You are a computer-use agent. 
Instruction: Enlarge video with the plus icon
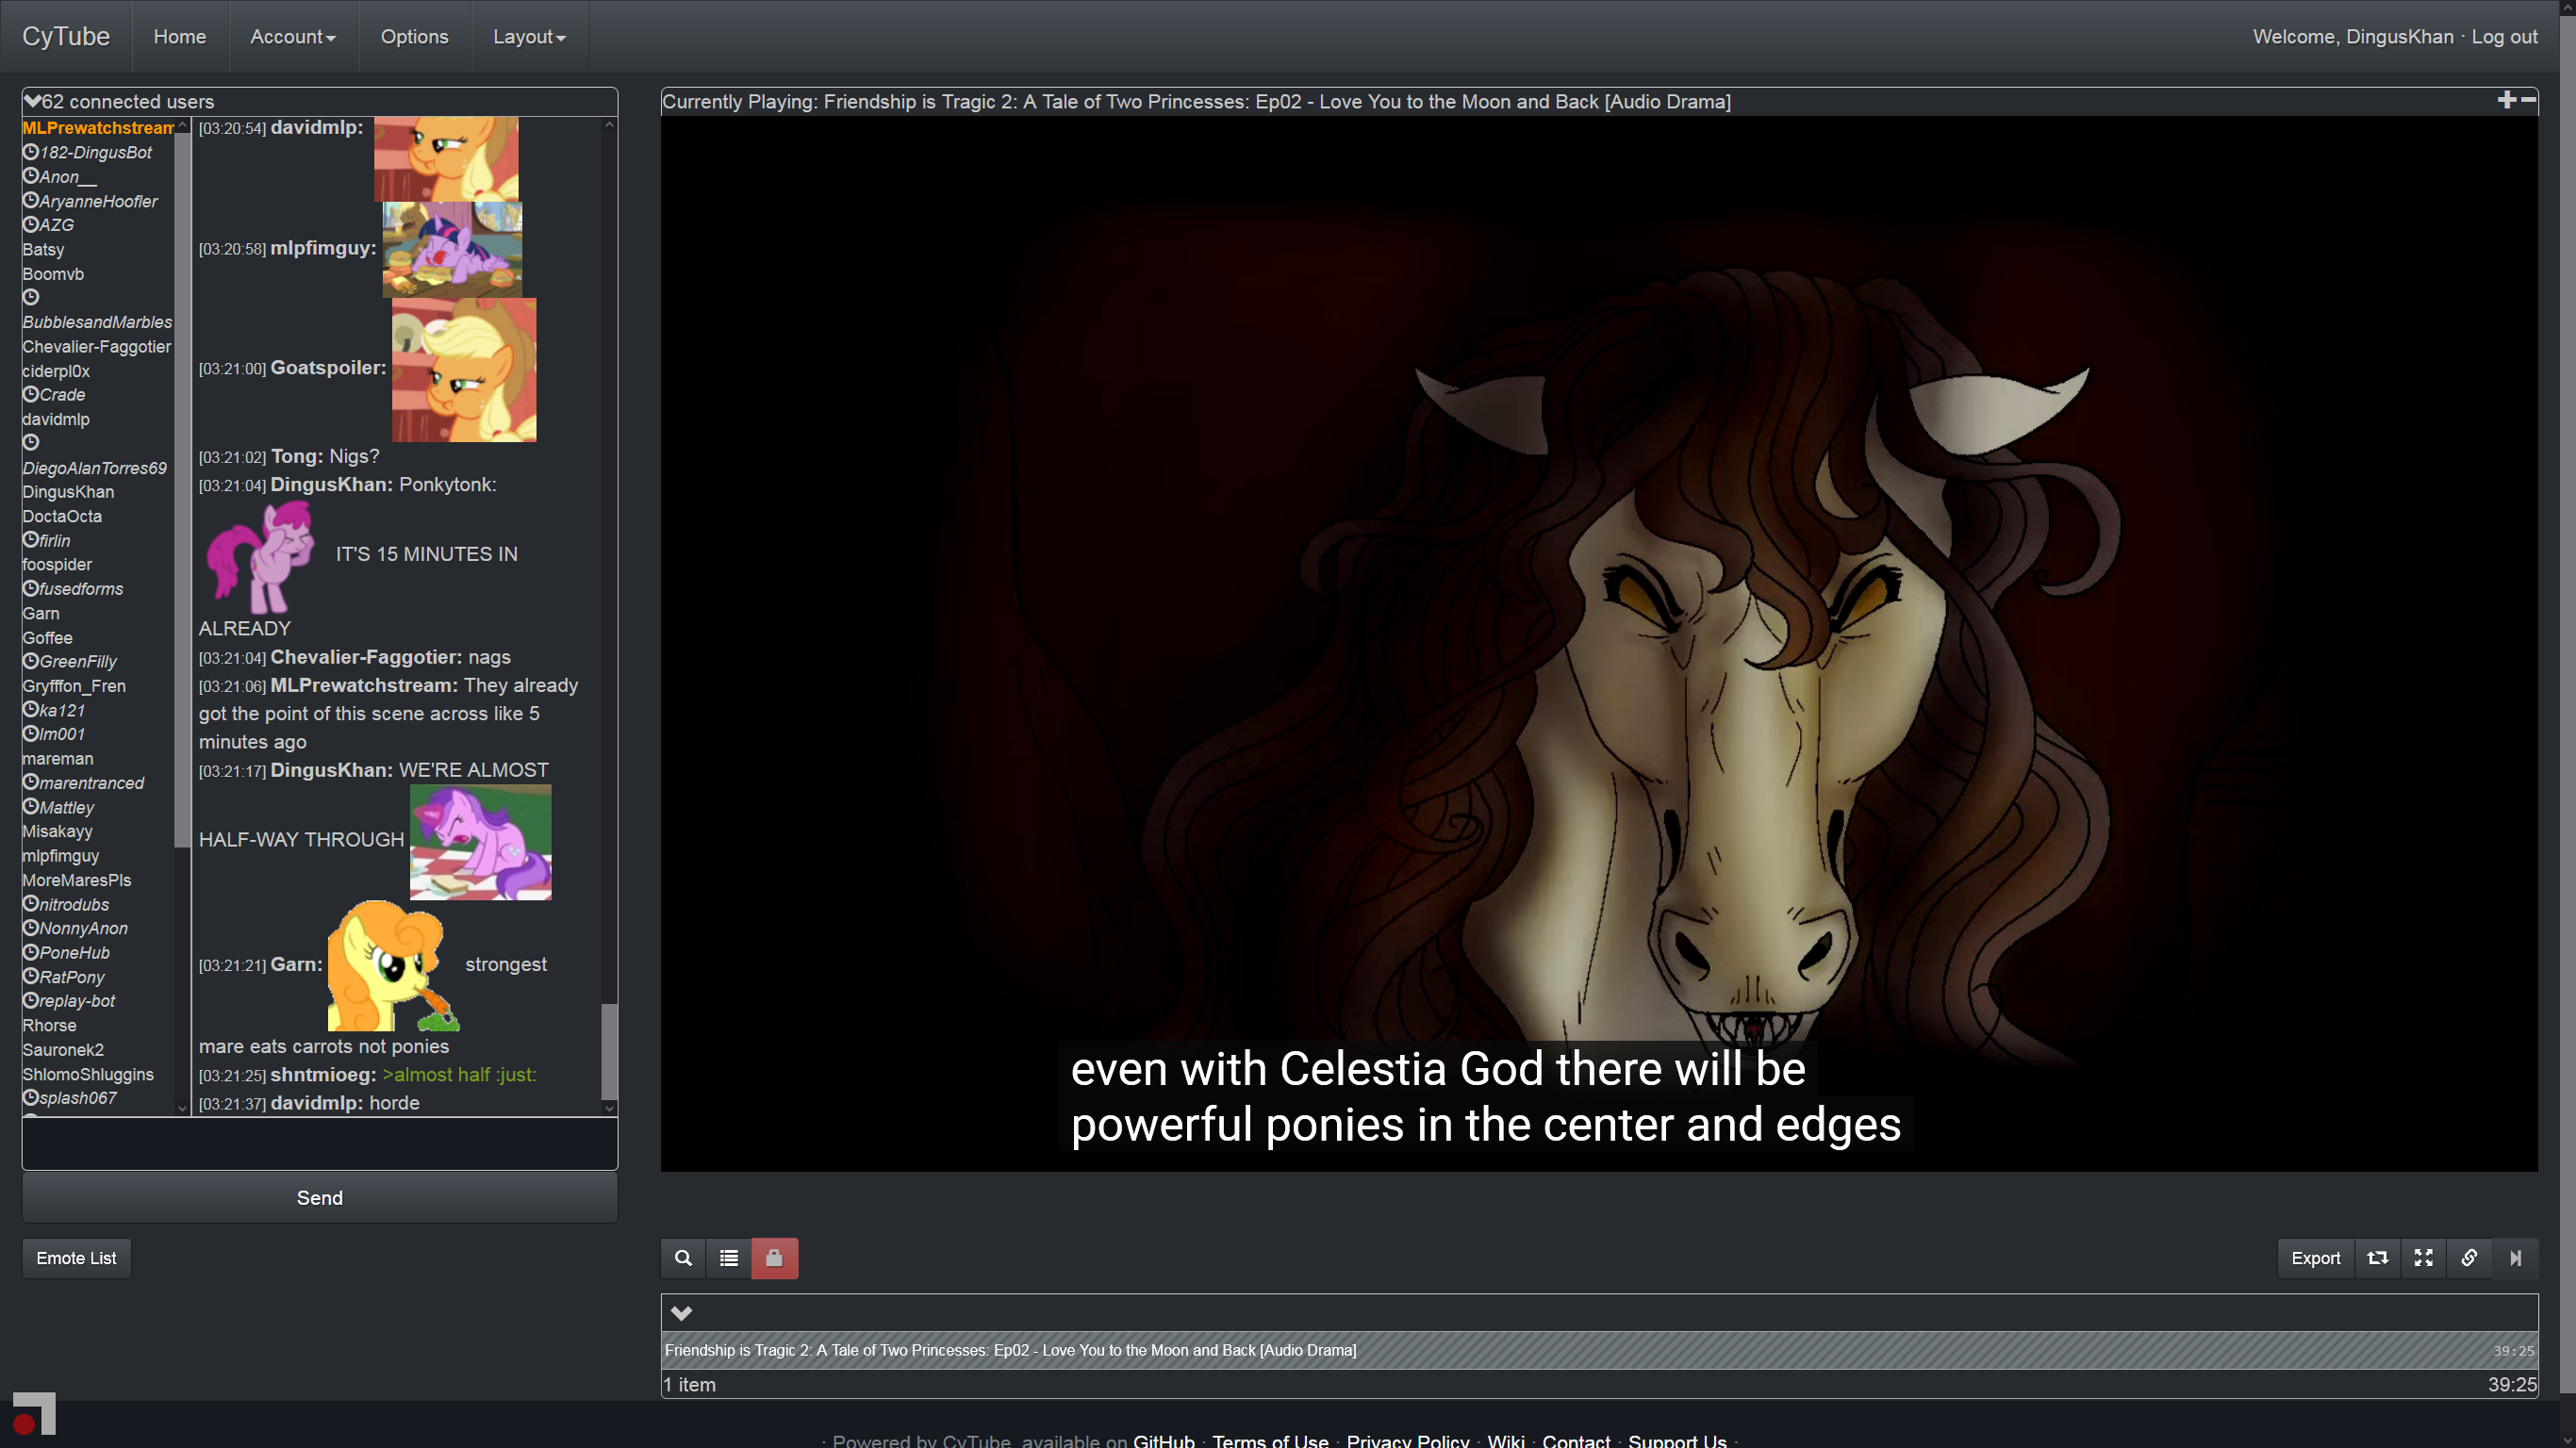[x=2506, y=99]
